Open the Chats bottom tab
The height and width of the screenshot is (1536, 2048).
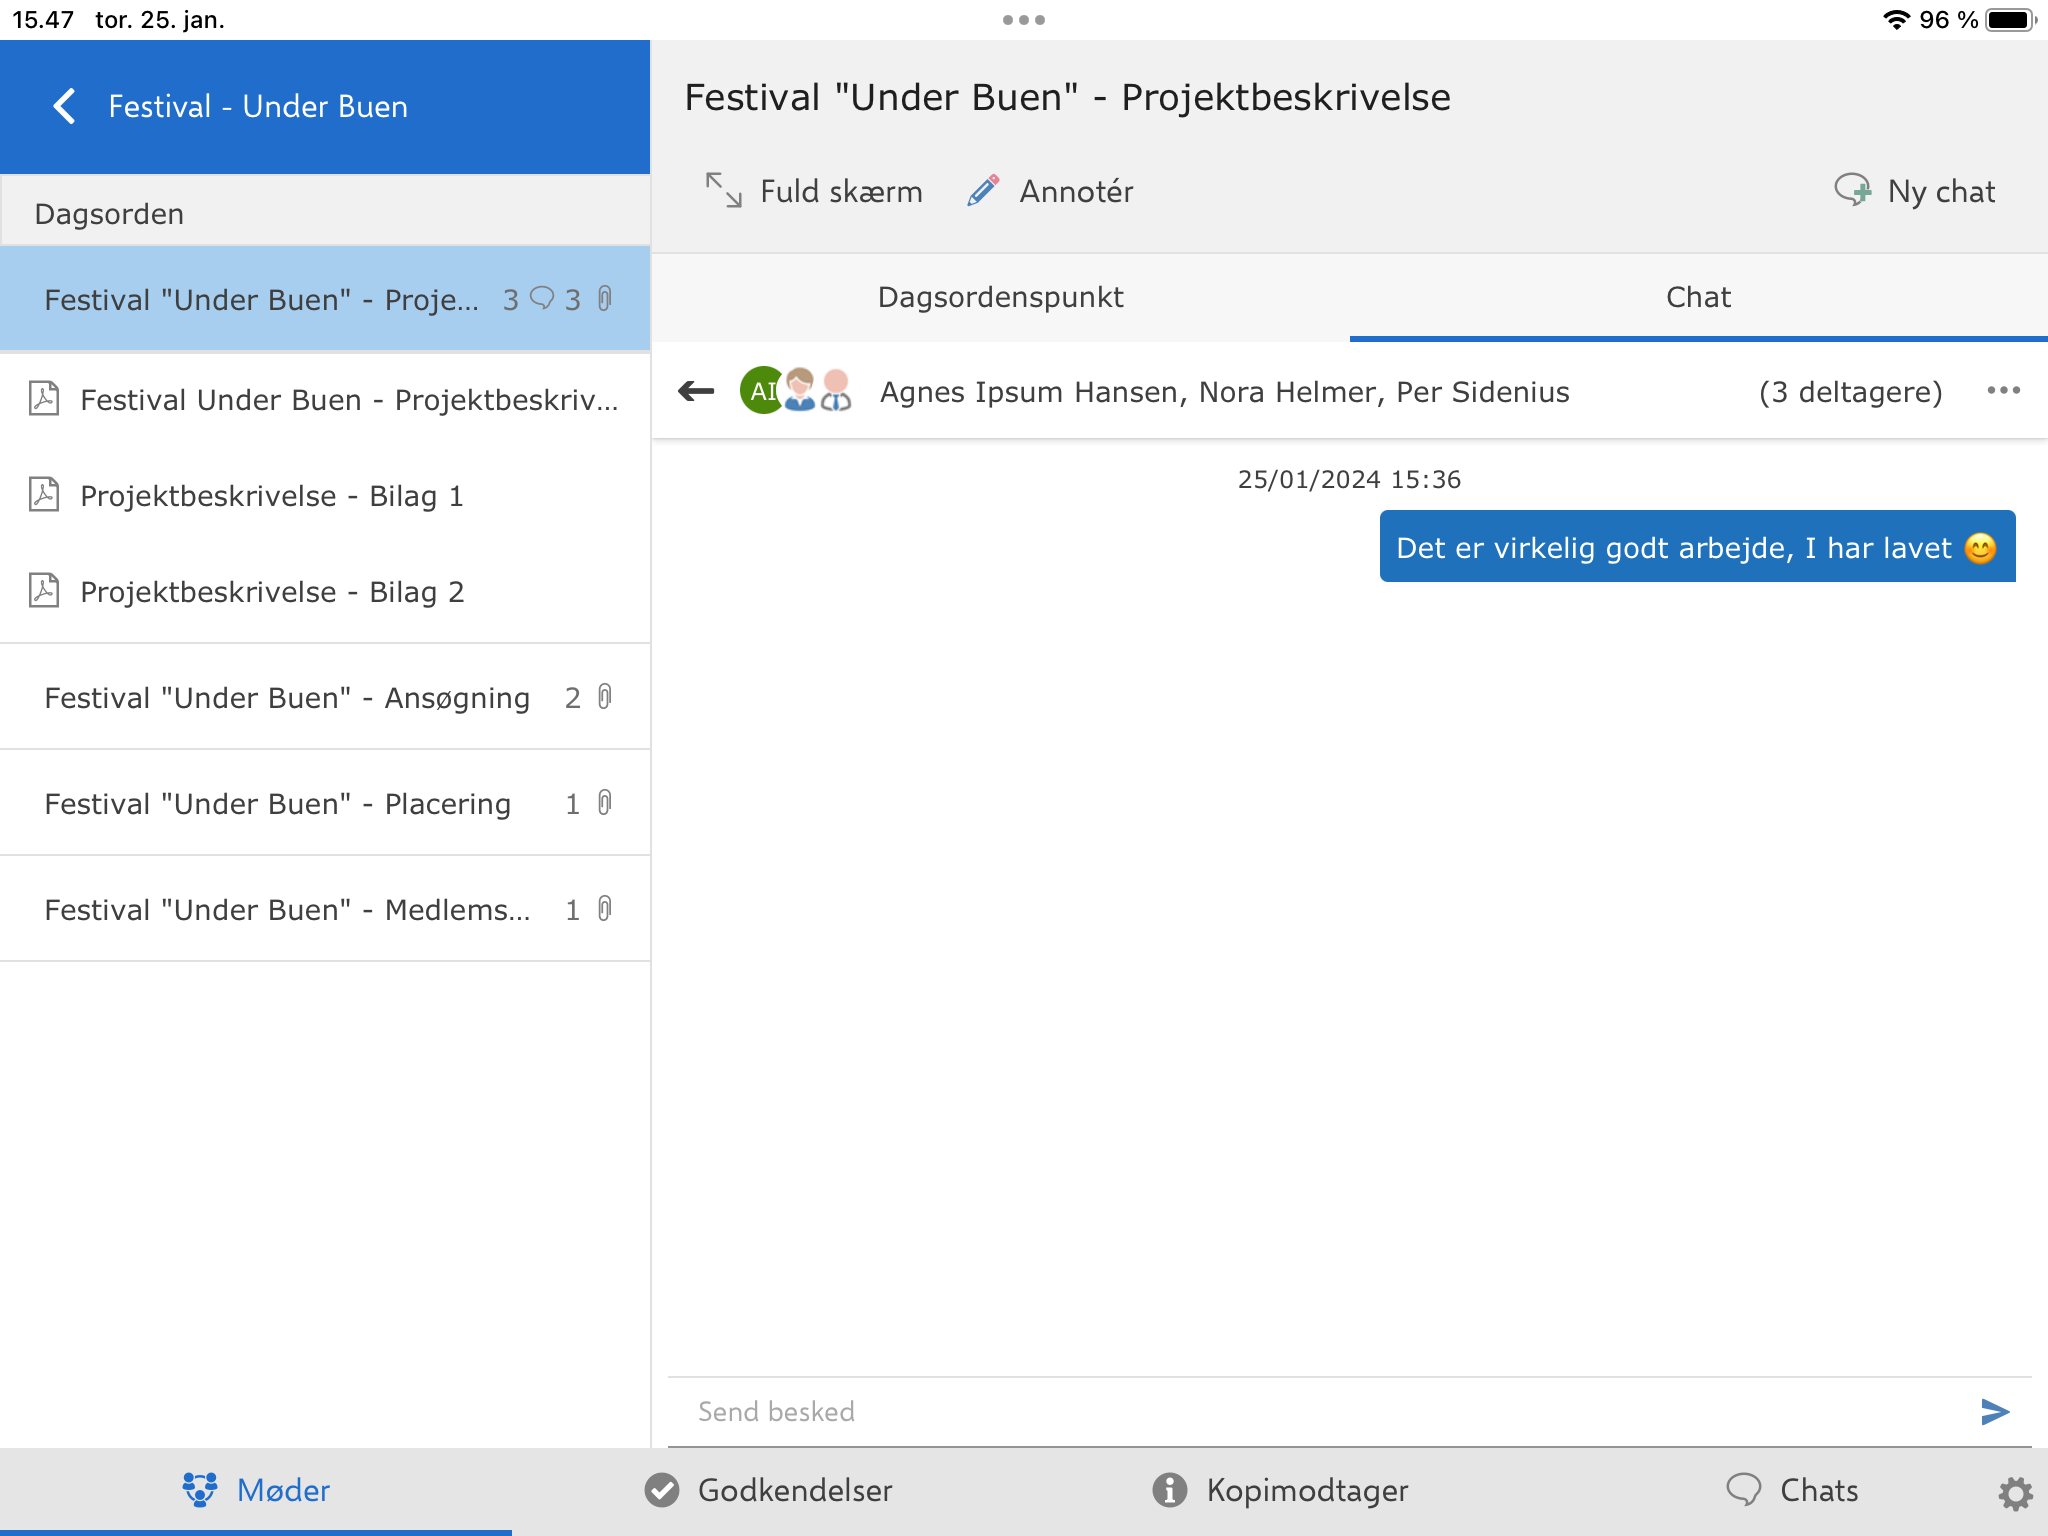[1792, 1490]
